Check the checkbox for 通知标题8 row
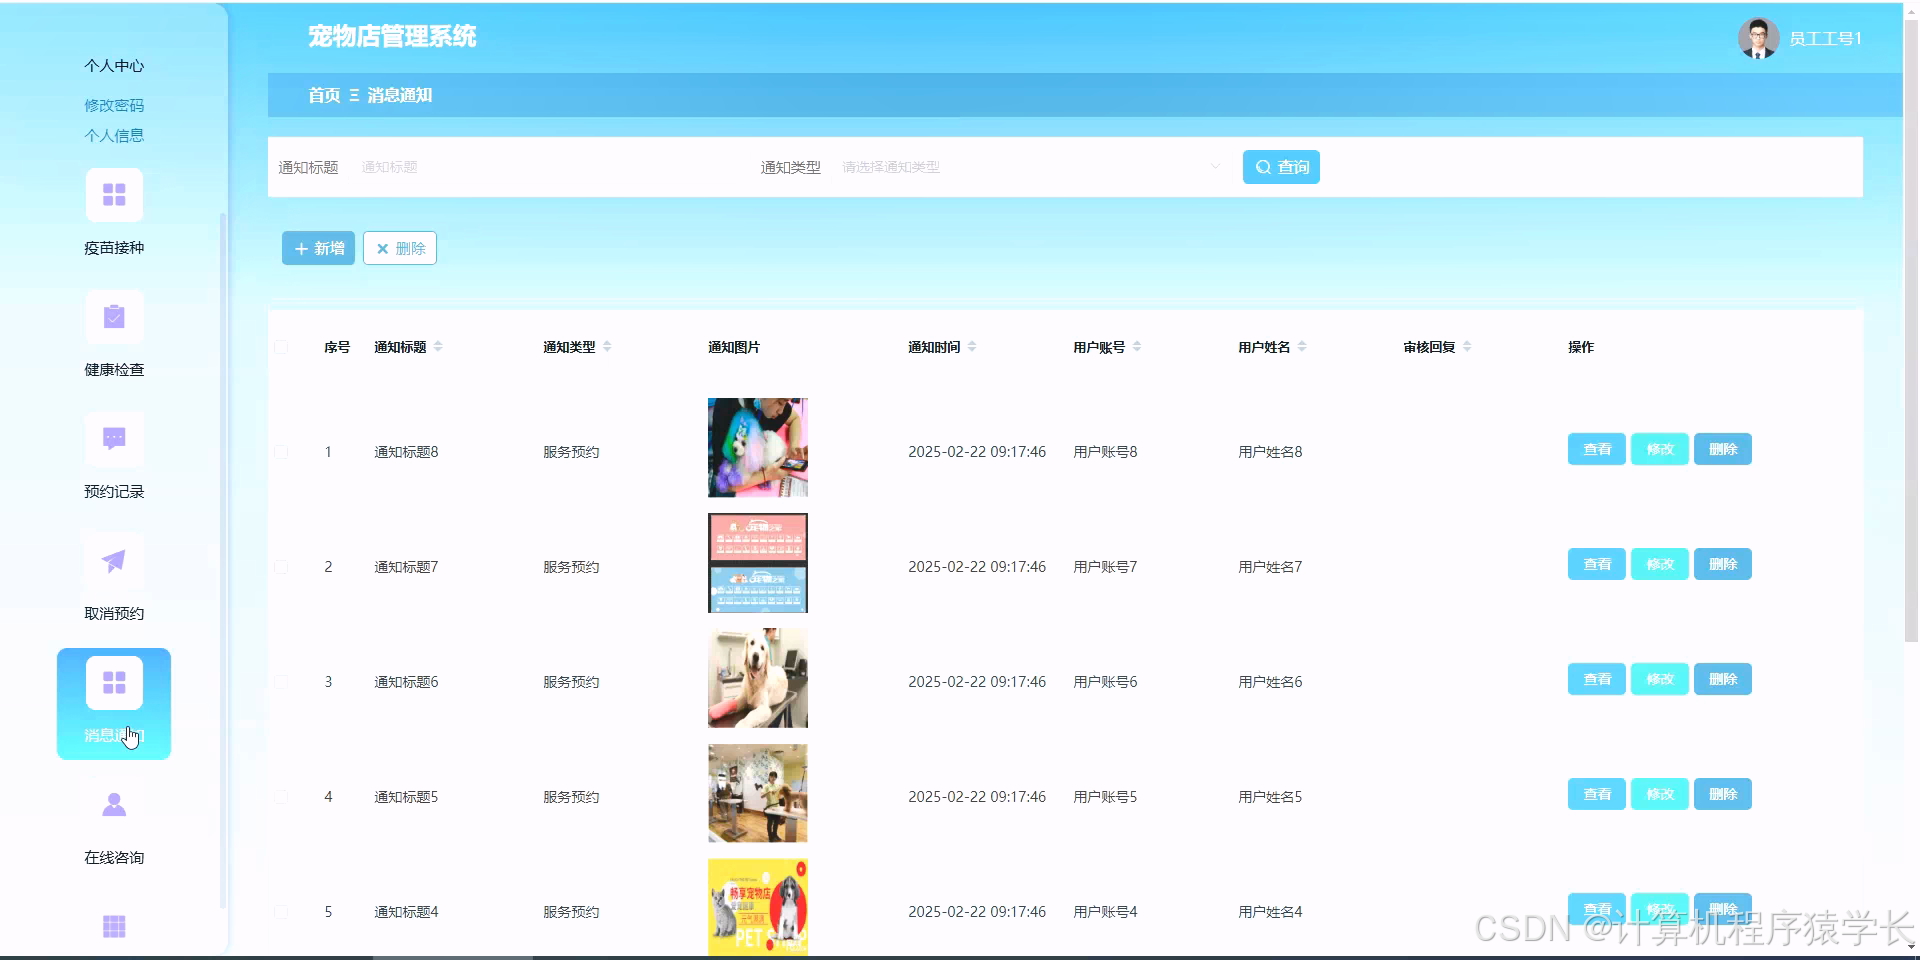This screenshot has width=1920, height=960. [281, 451]
